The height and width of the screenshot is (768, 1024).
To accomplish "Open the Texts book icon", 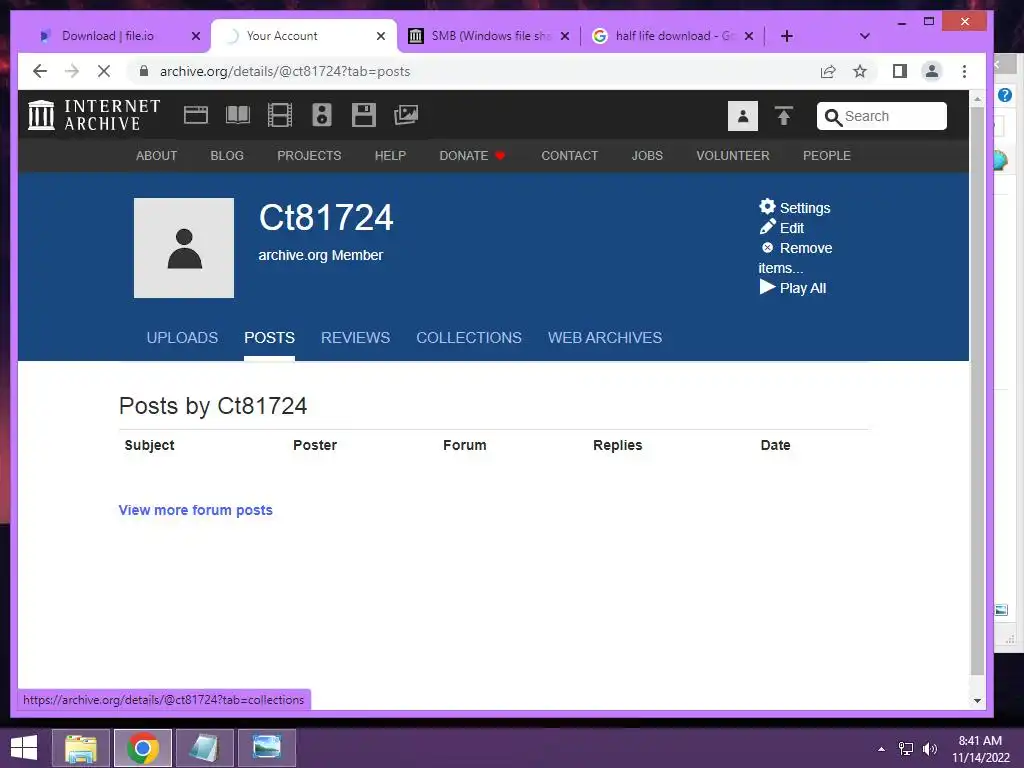I will (x=238, y=116).
